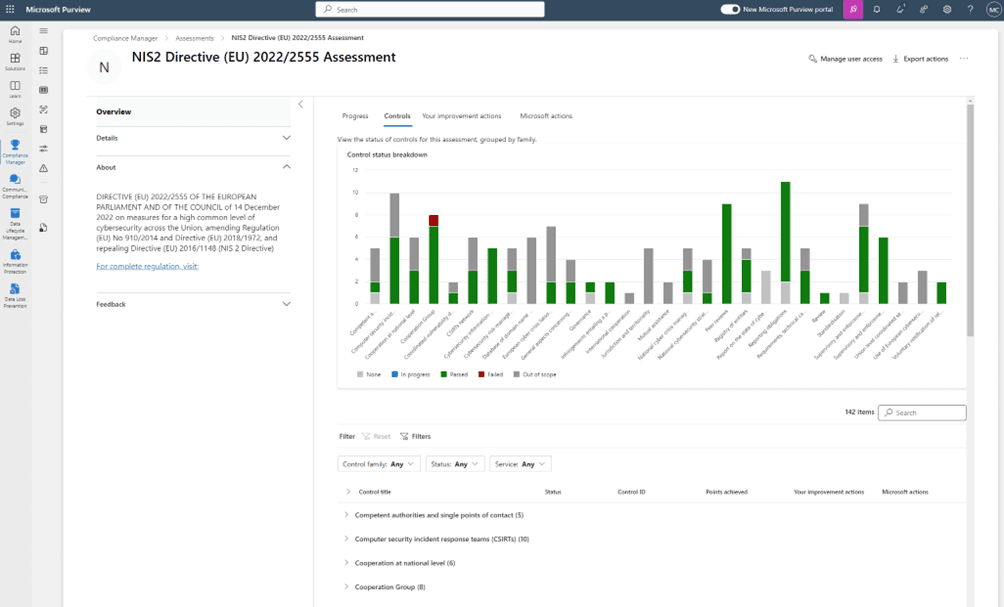Open the feedback icon with badge in the header
Screen dimensions: 1004x607
(x=900, y=10)
